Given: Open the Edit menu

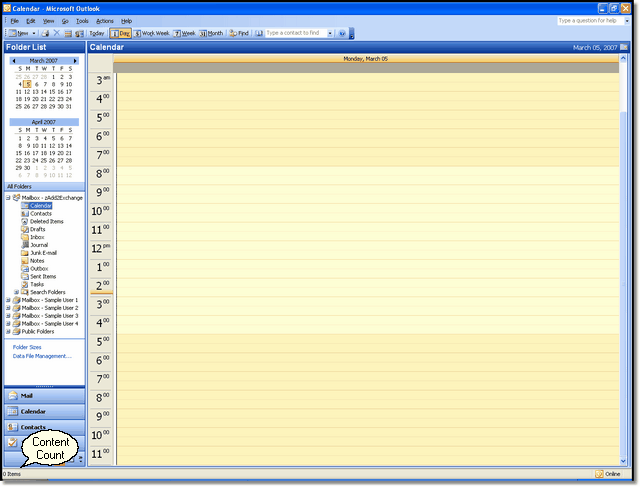Looking at the screenshot, I should (x=31, y=21).
